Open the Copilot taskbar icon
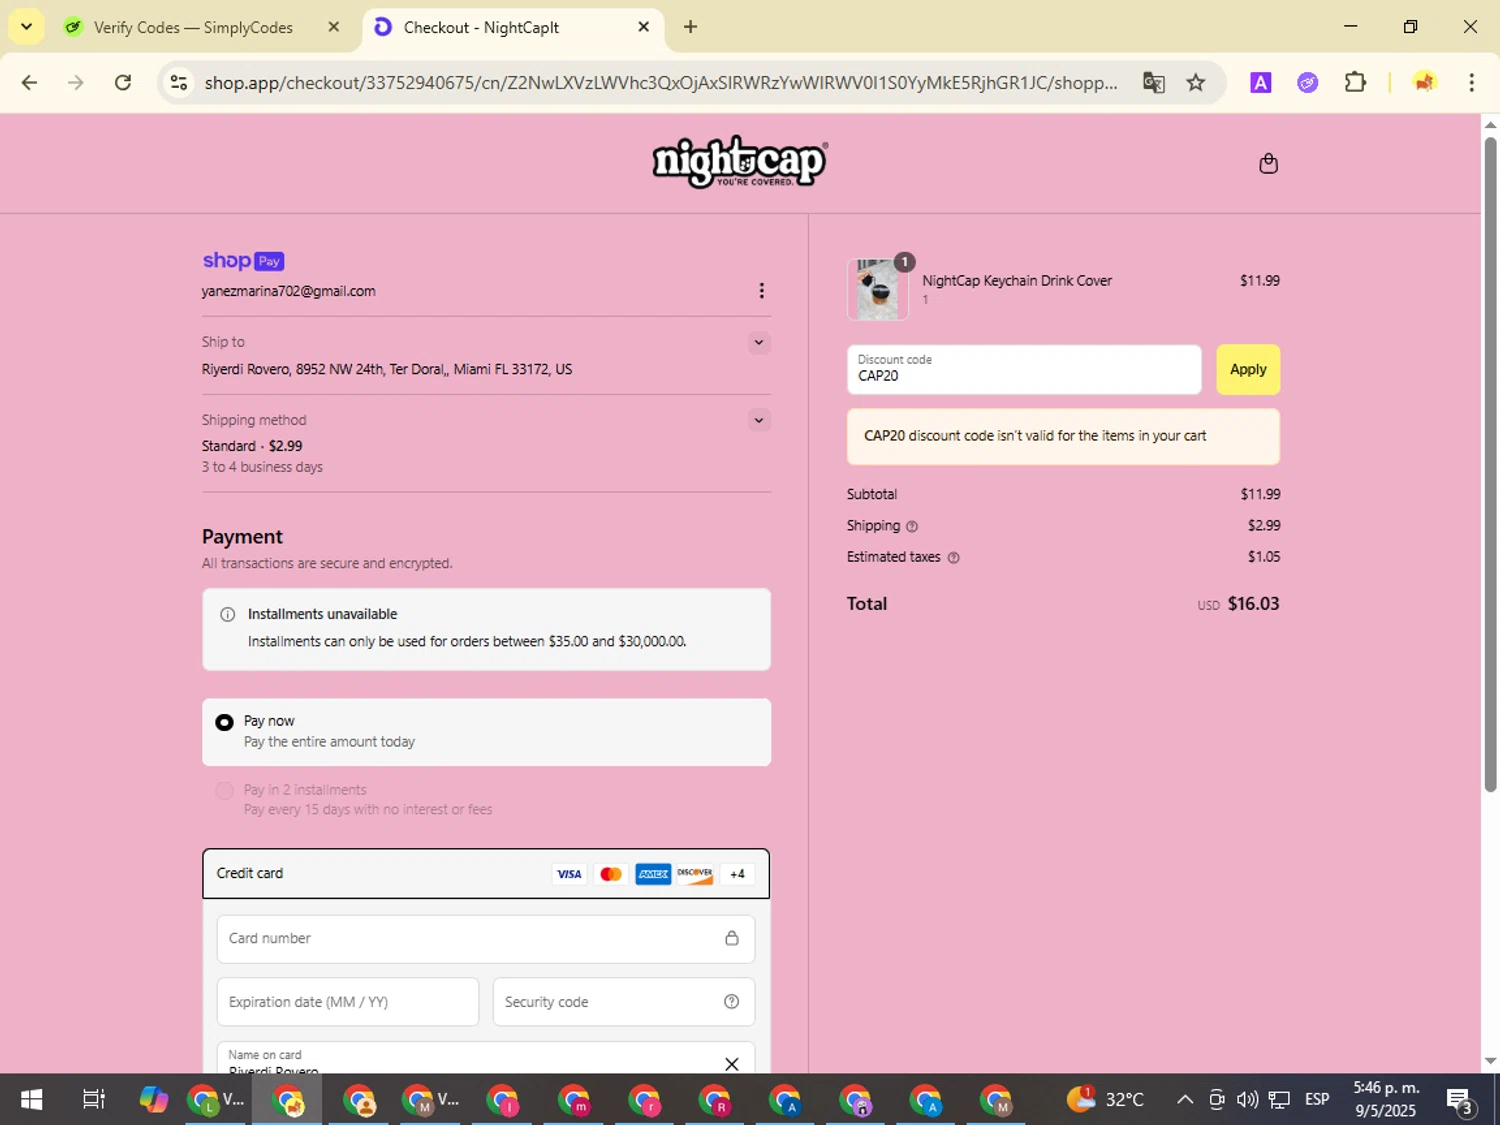The width and height of the screenshot is (1500, 1125). pyautogui.click(x=153, y=1100)
